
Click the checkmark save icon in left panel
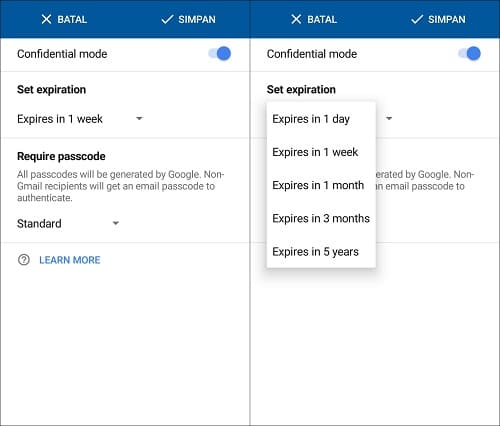(167, 19)
